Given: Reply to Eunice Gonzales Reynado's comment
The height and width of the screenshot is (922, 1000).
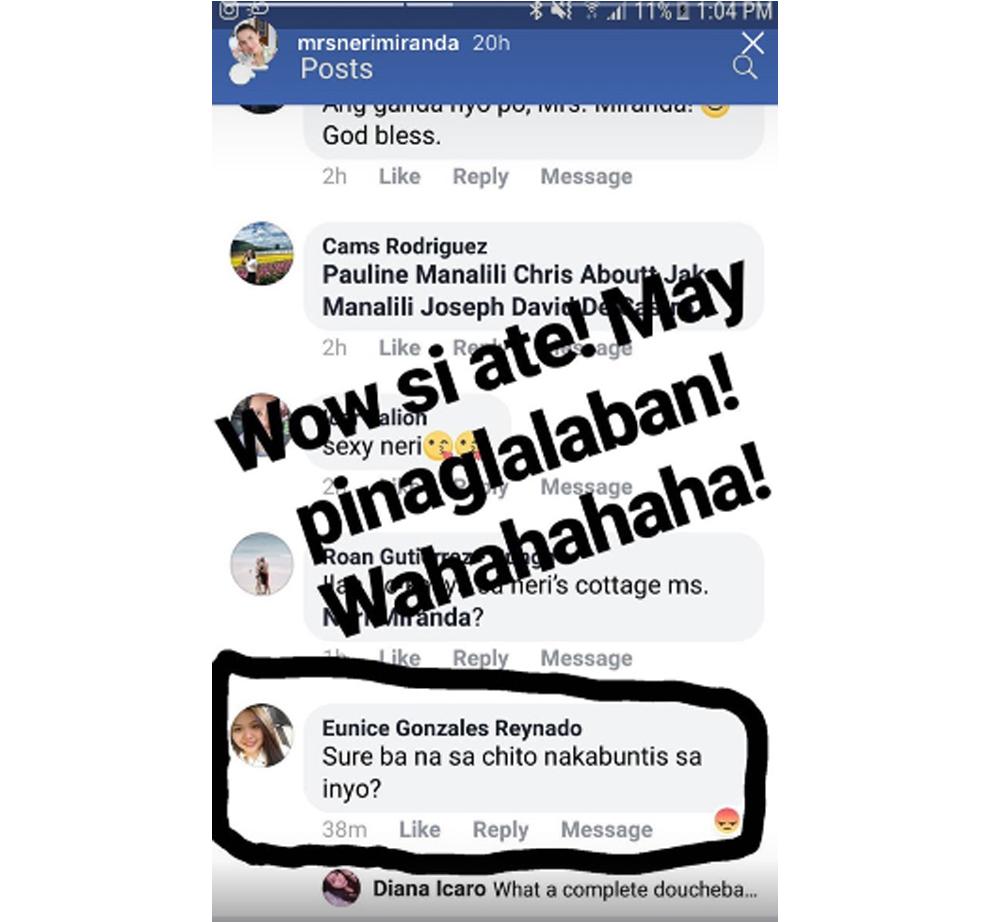Looking at the screenshot, I should click(x=500, y=830).
